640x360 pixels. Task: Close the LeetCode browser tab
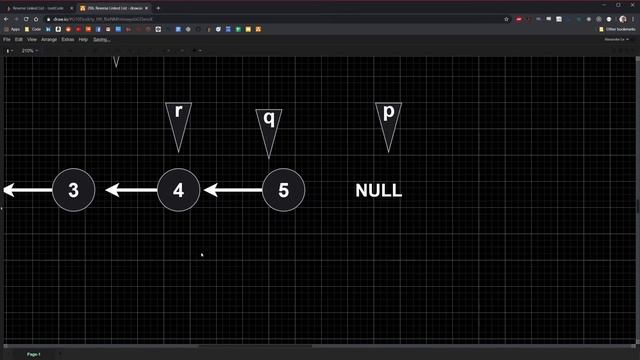72,8
